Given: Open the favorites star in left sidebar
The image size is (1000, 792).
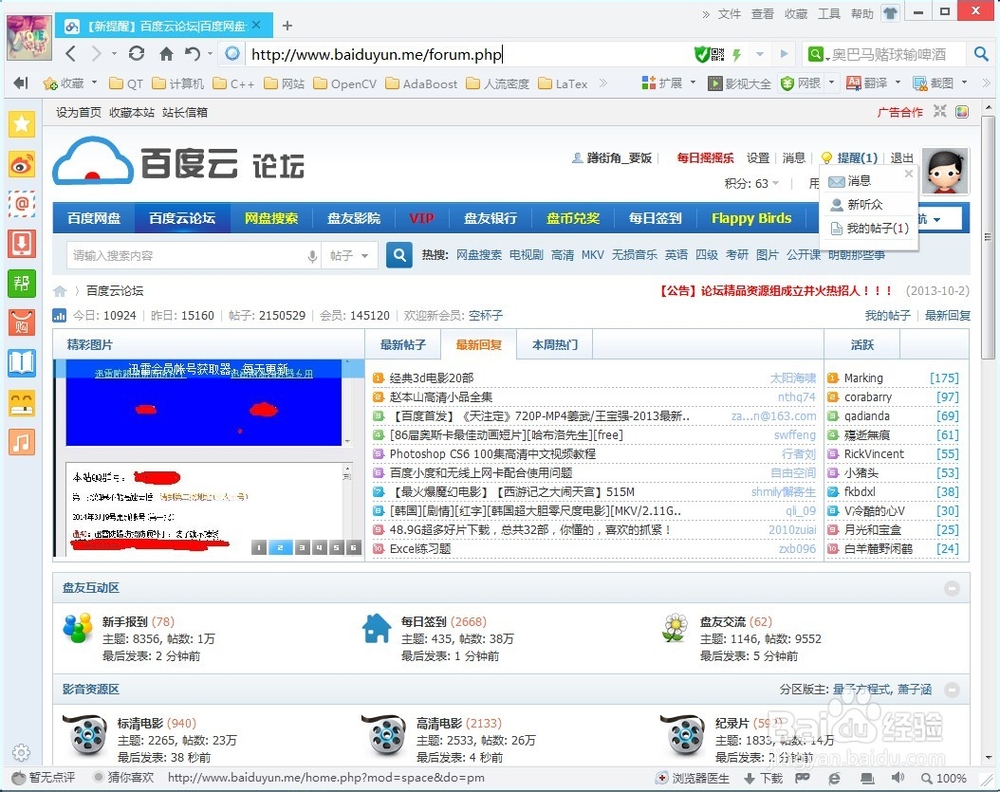Looking at the screenshot, I should (x=22, y=124).
